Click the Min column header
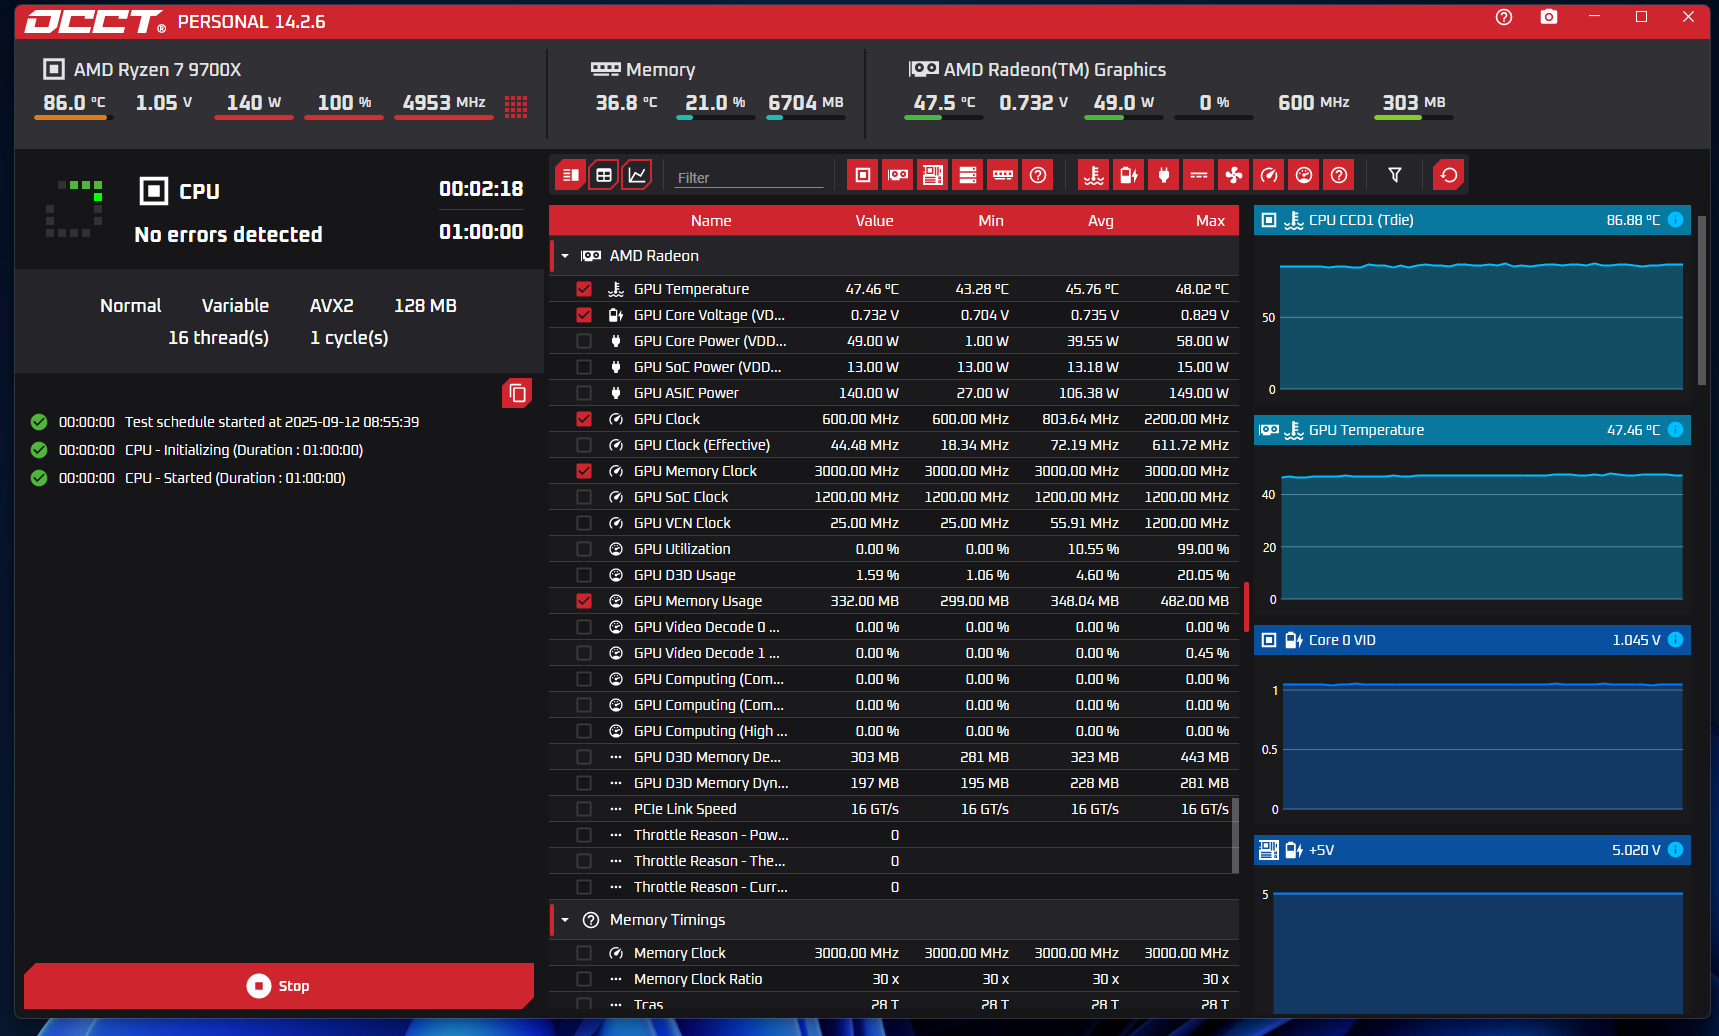Screen dimensions: 1719x1036 tap(991, 221)
